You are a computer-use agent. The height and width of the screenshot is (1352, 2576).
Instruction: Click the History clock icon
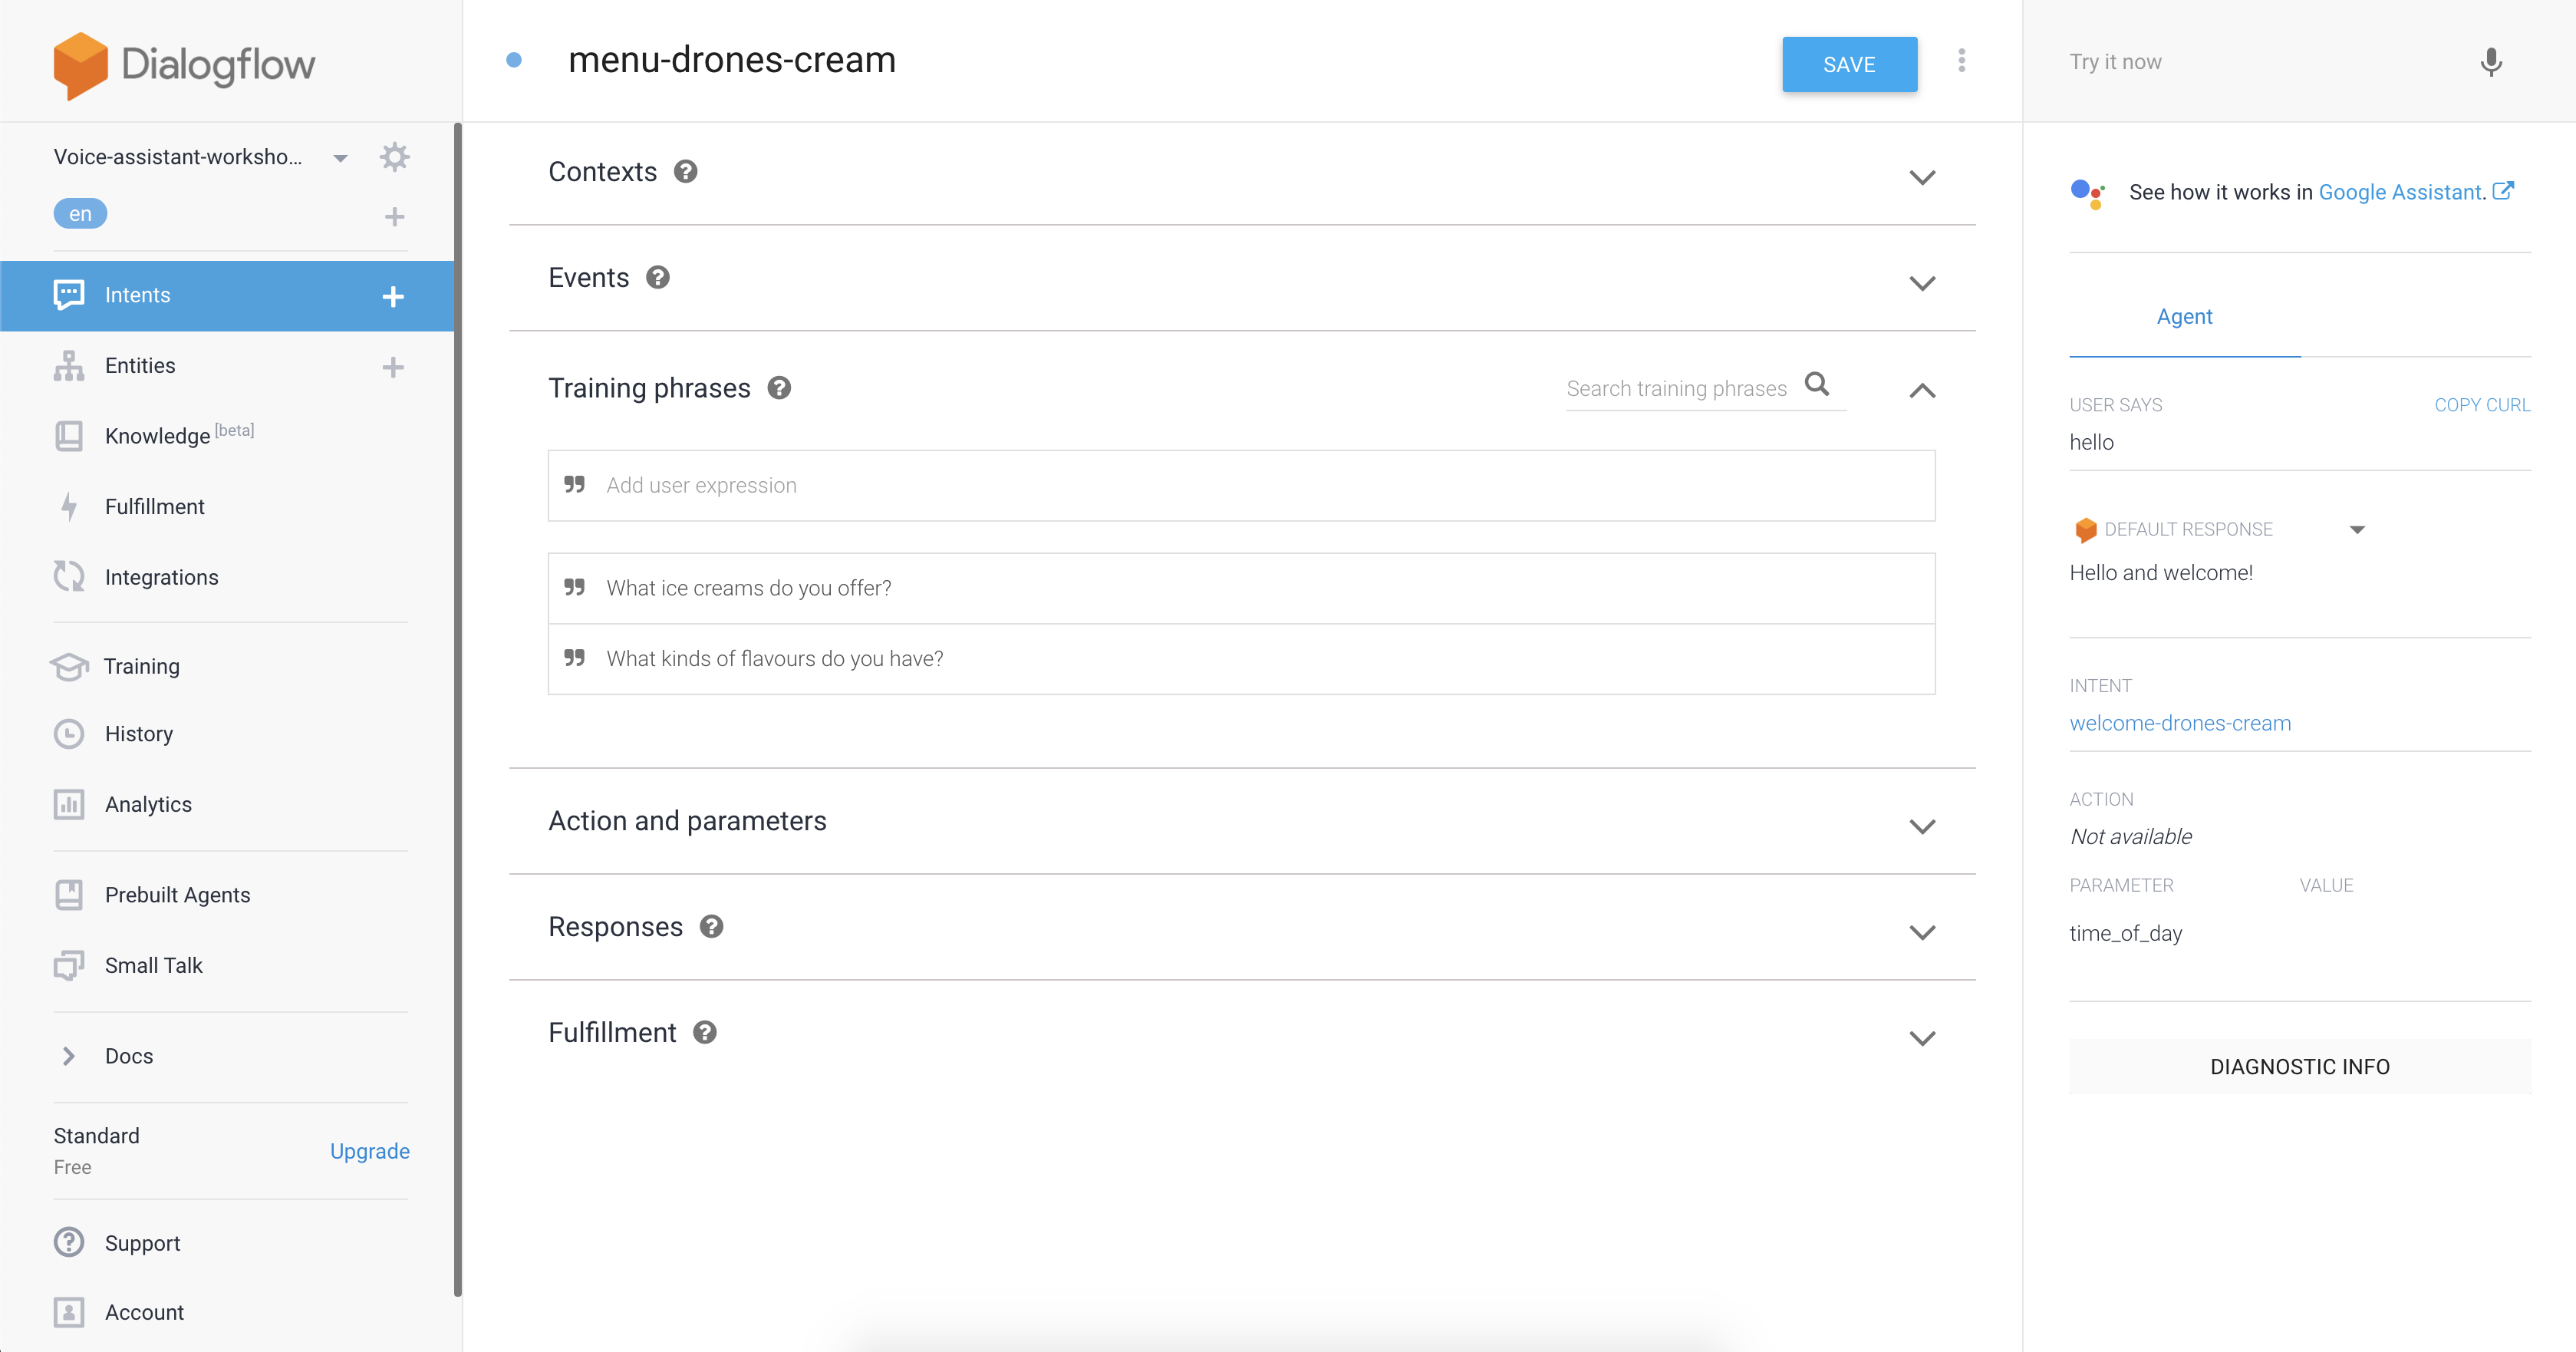pyautogui.click(x=69, y=734)
